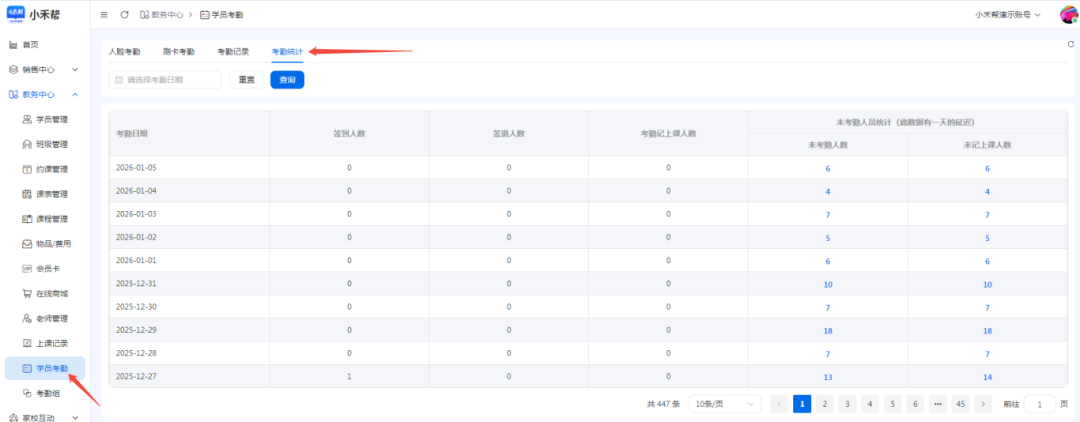The image size is (1080, 422).
Task: Switch to the 人脸考勤 tab
Action: pos(124,51)
